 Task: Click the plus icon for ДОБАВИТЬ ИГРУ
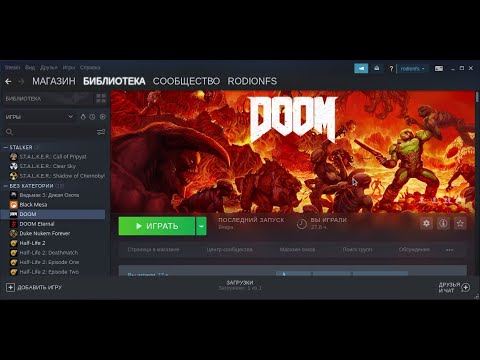tap(10, 287)
